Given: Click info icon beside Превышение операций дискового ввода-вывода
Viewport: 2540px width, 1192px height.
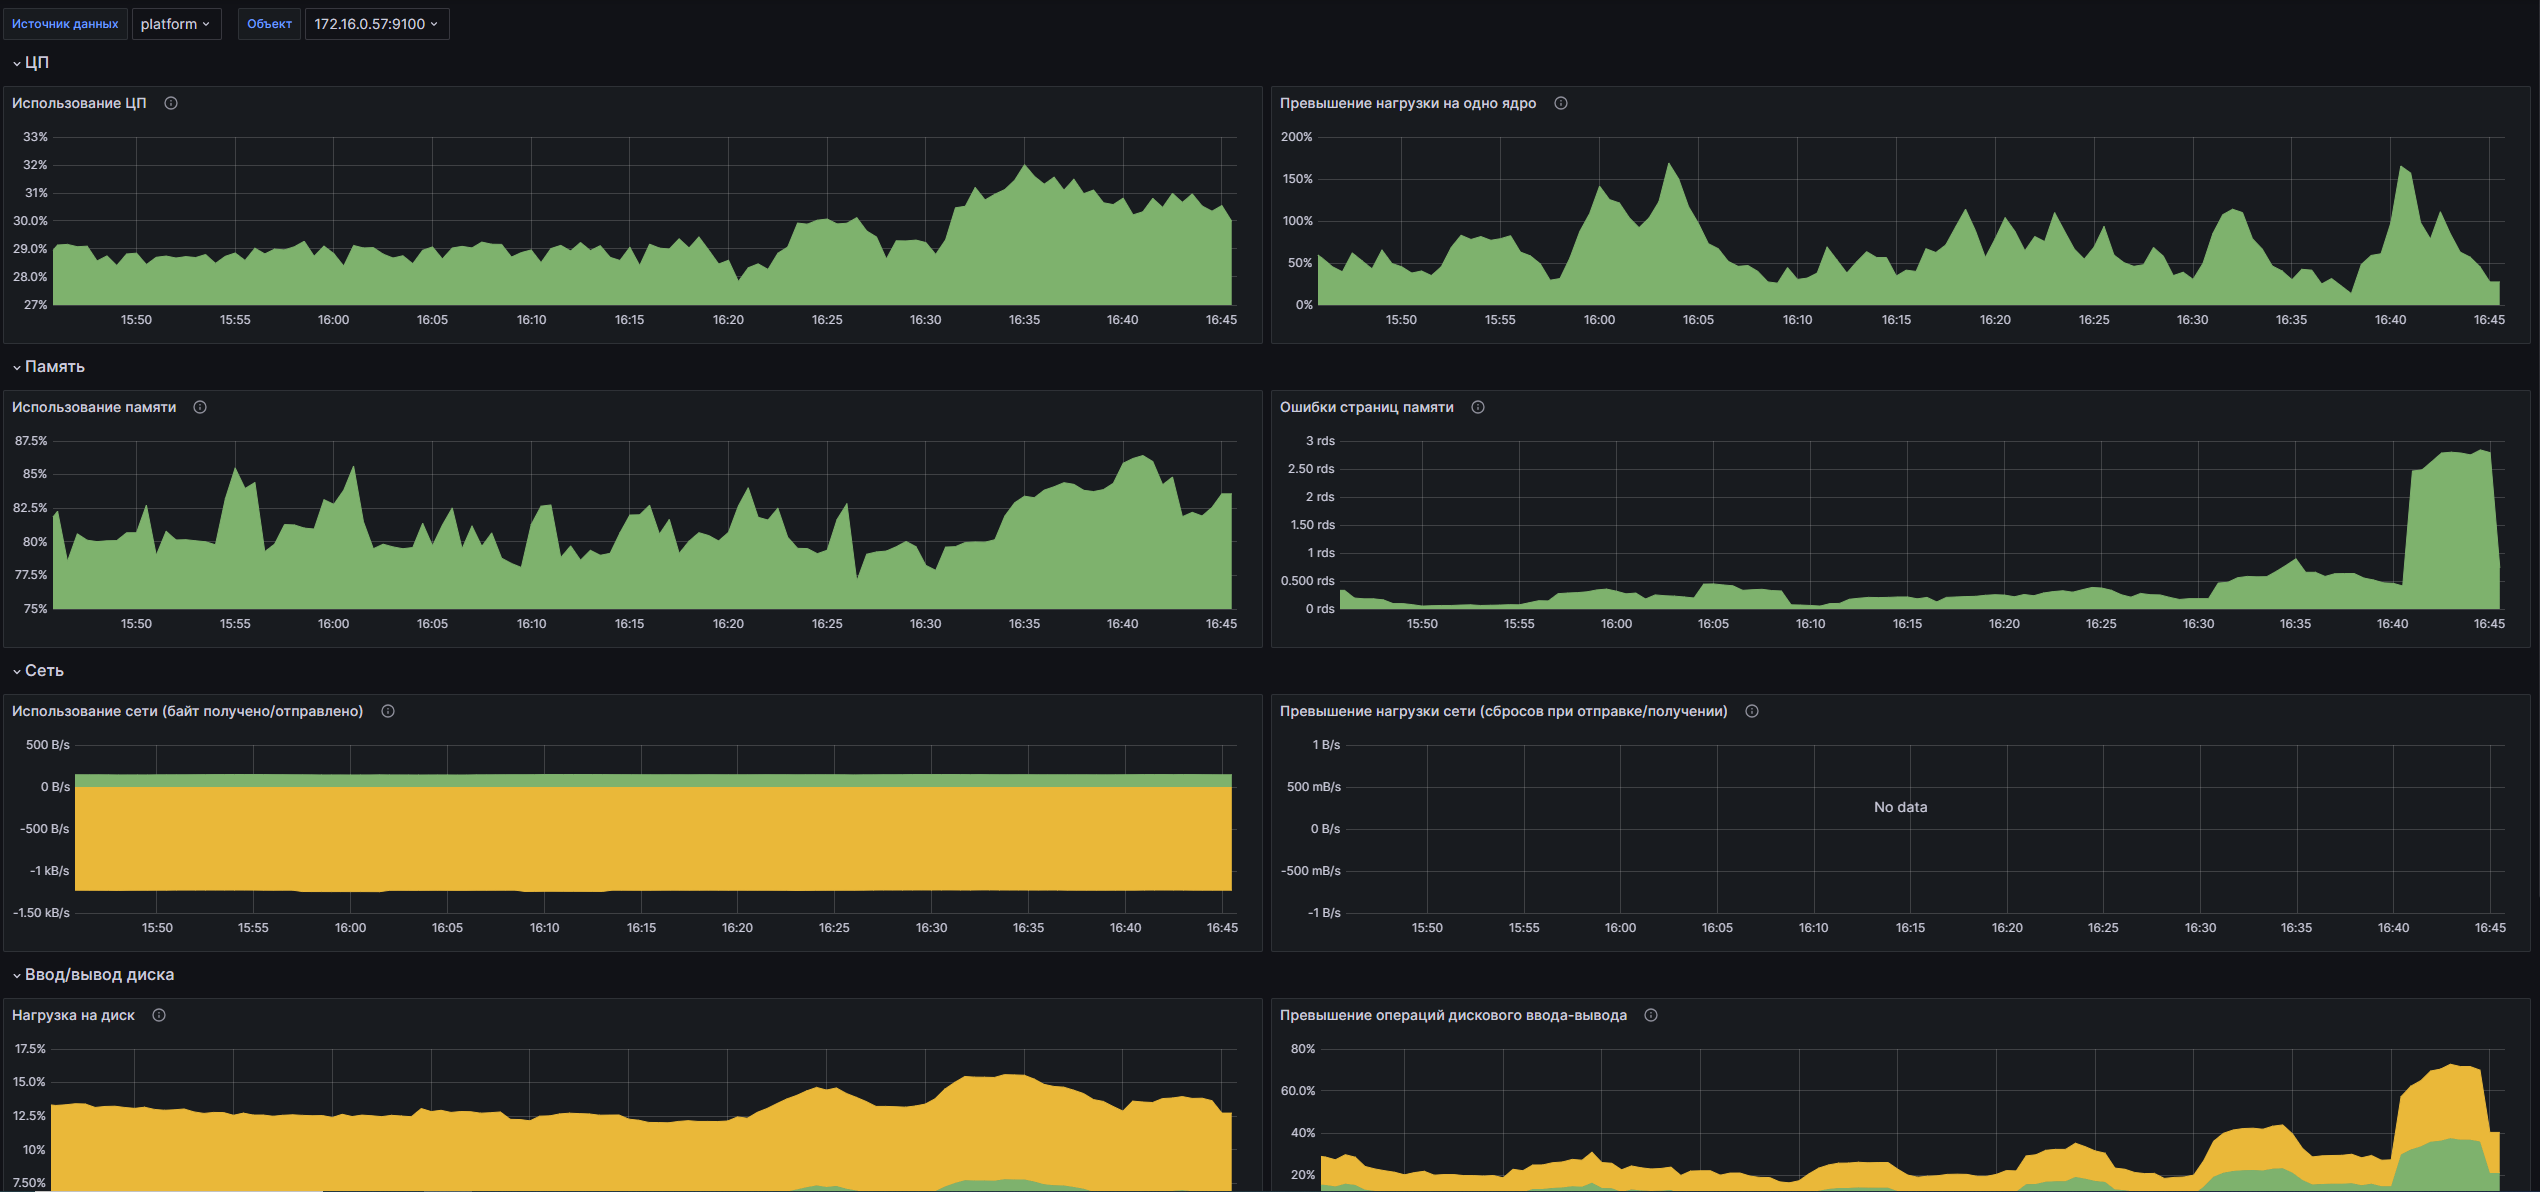Looking at the screenshot, I should click(x=1651, y=1015).
